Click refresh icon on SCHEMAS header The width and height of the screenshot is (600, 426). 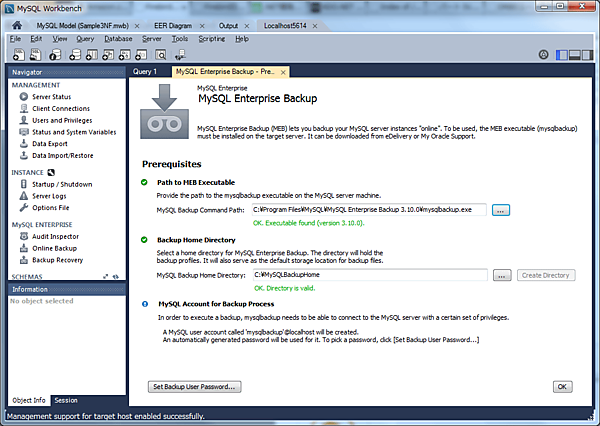click(116, 276)
